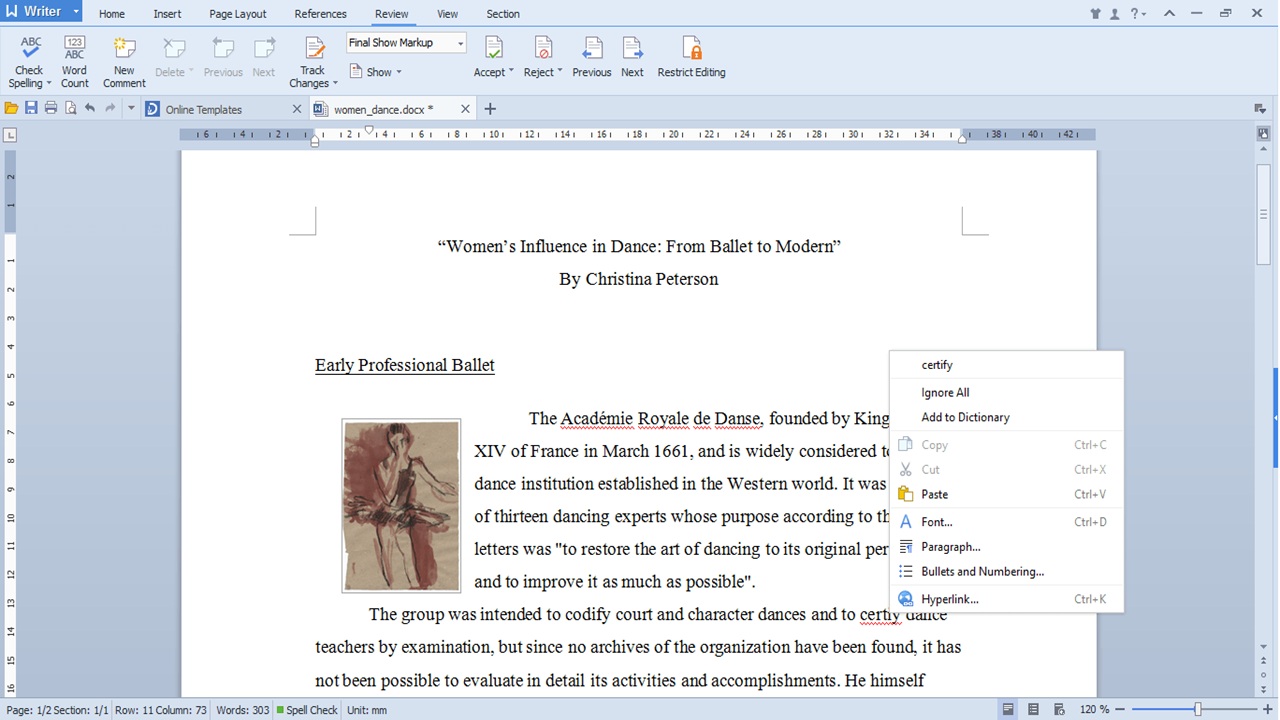Expand the Show options menu

coord(376,71)
